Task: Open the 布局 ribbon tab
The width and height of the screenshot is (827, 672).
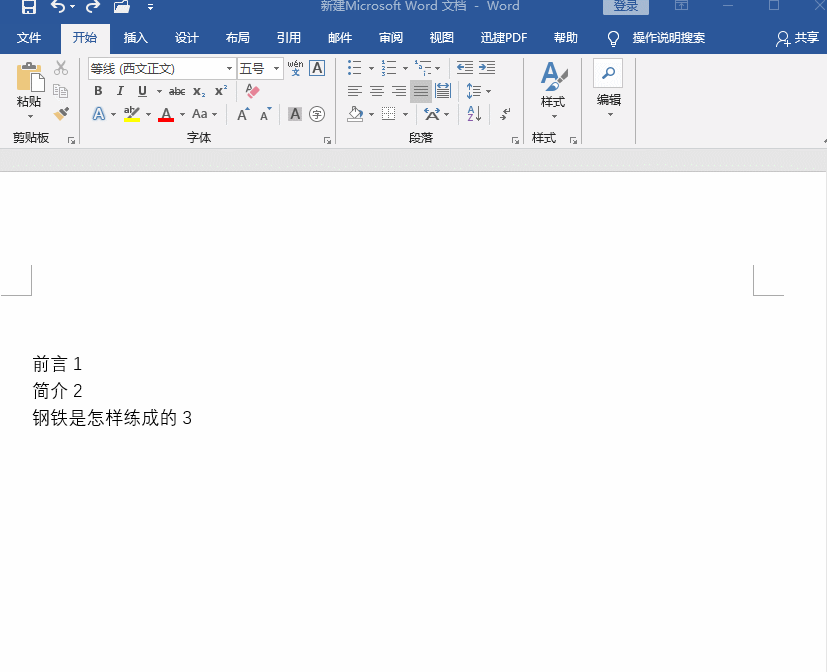Action: pyautogui.click(x=237, y=38)
